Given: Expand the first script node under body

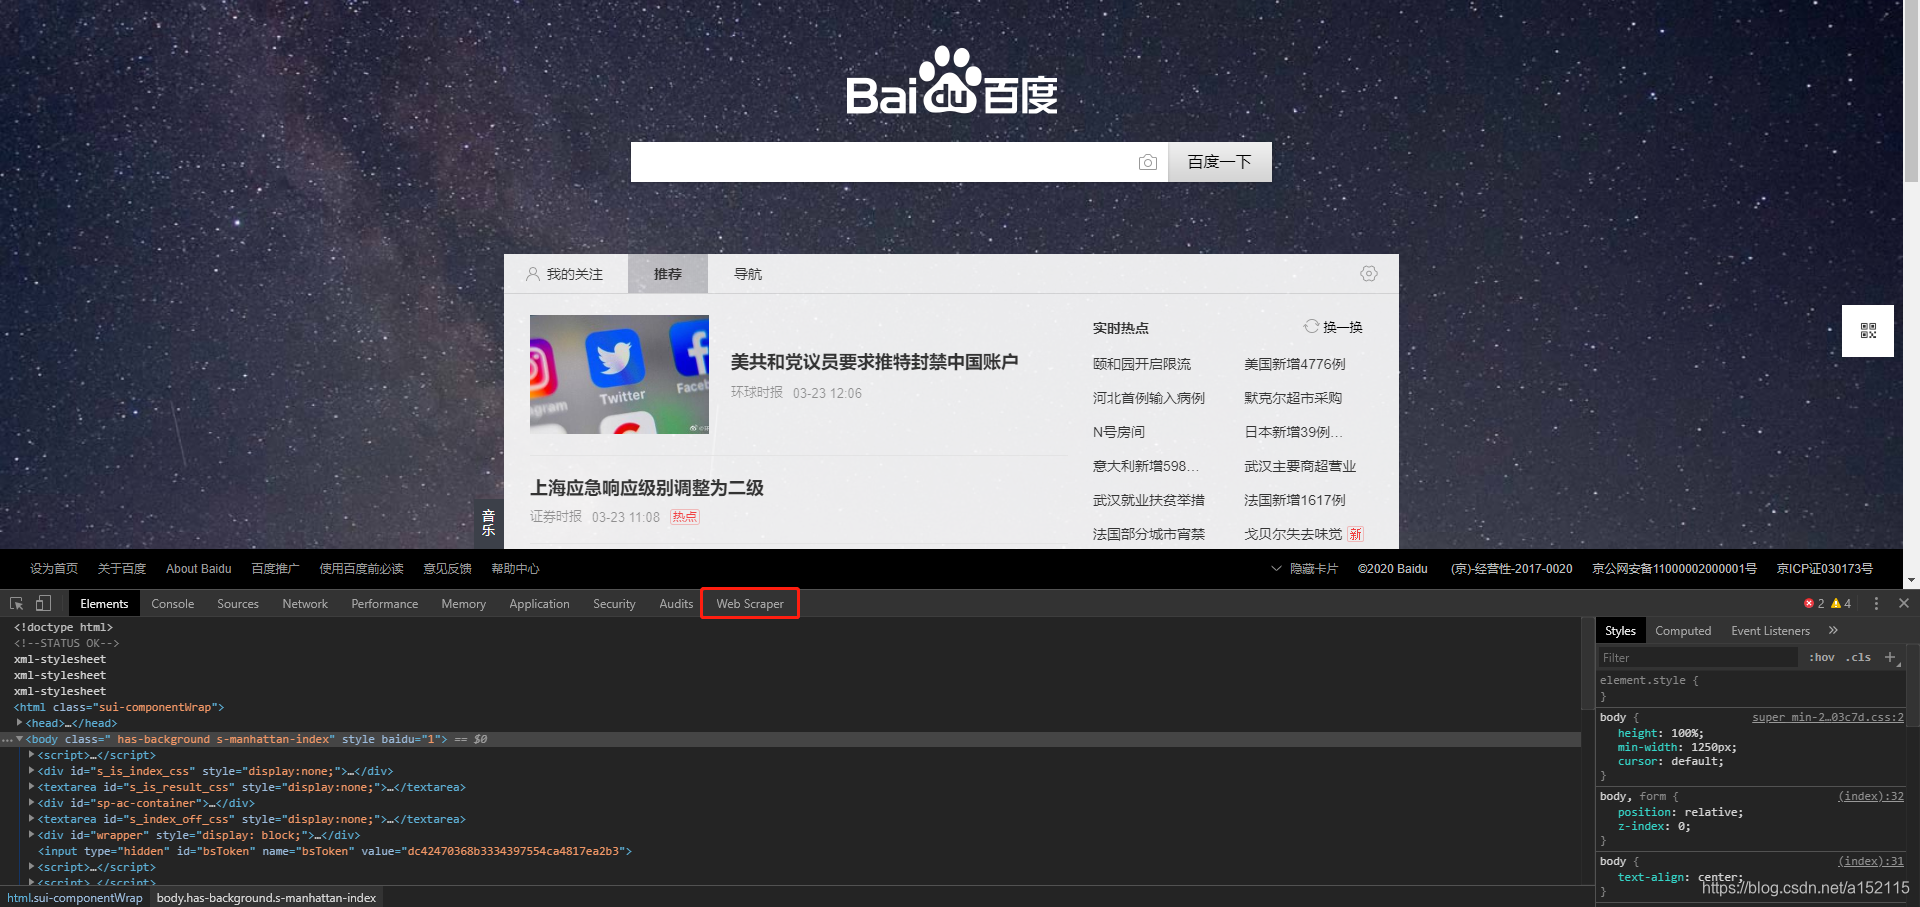Looking at the screenshot, I should pyautogui.click(x=31, y=755).
